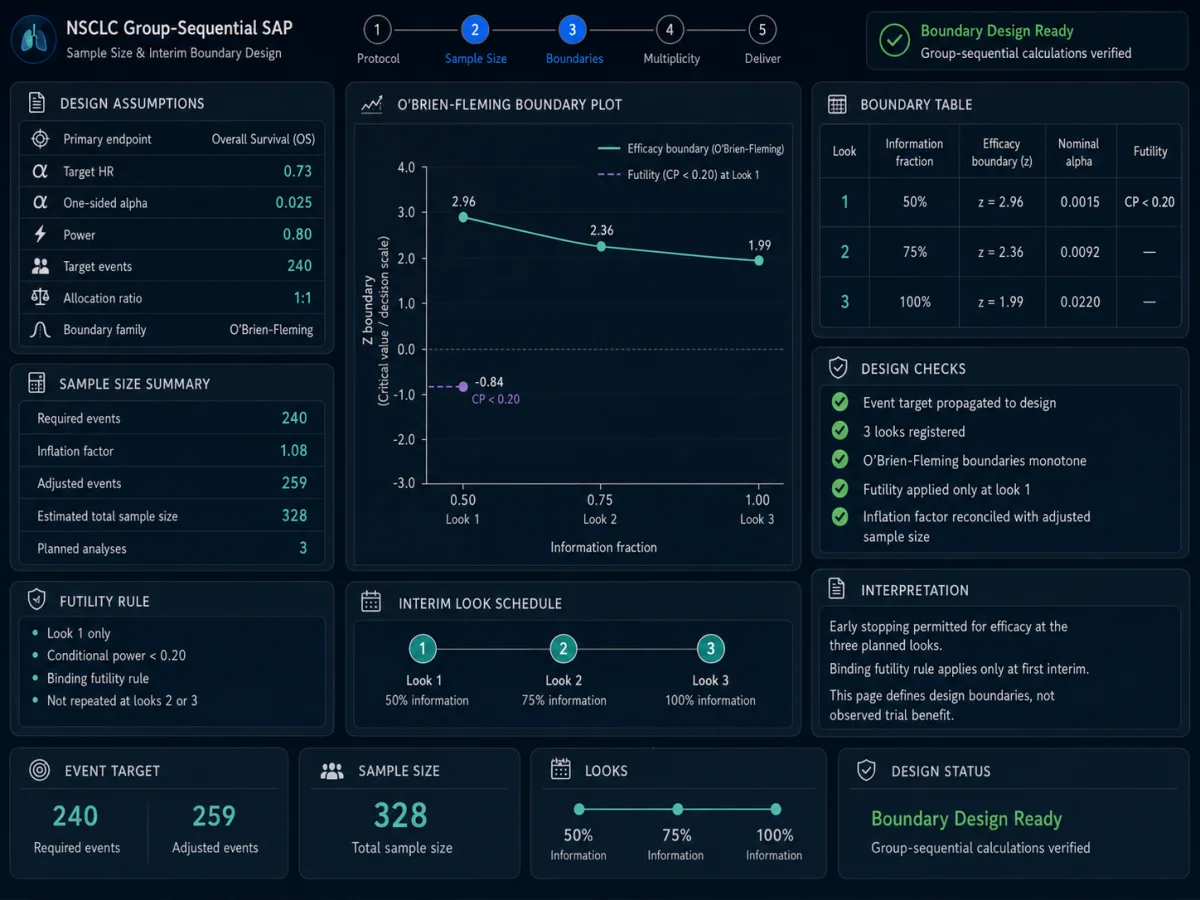
Task: Click the Interim Look Schedule calendar icon
Action: point(371,602)
